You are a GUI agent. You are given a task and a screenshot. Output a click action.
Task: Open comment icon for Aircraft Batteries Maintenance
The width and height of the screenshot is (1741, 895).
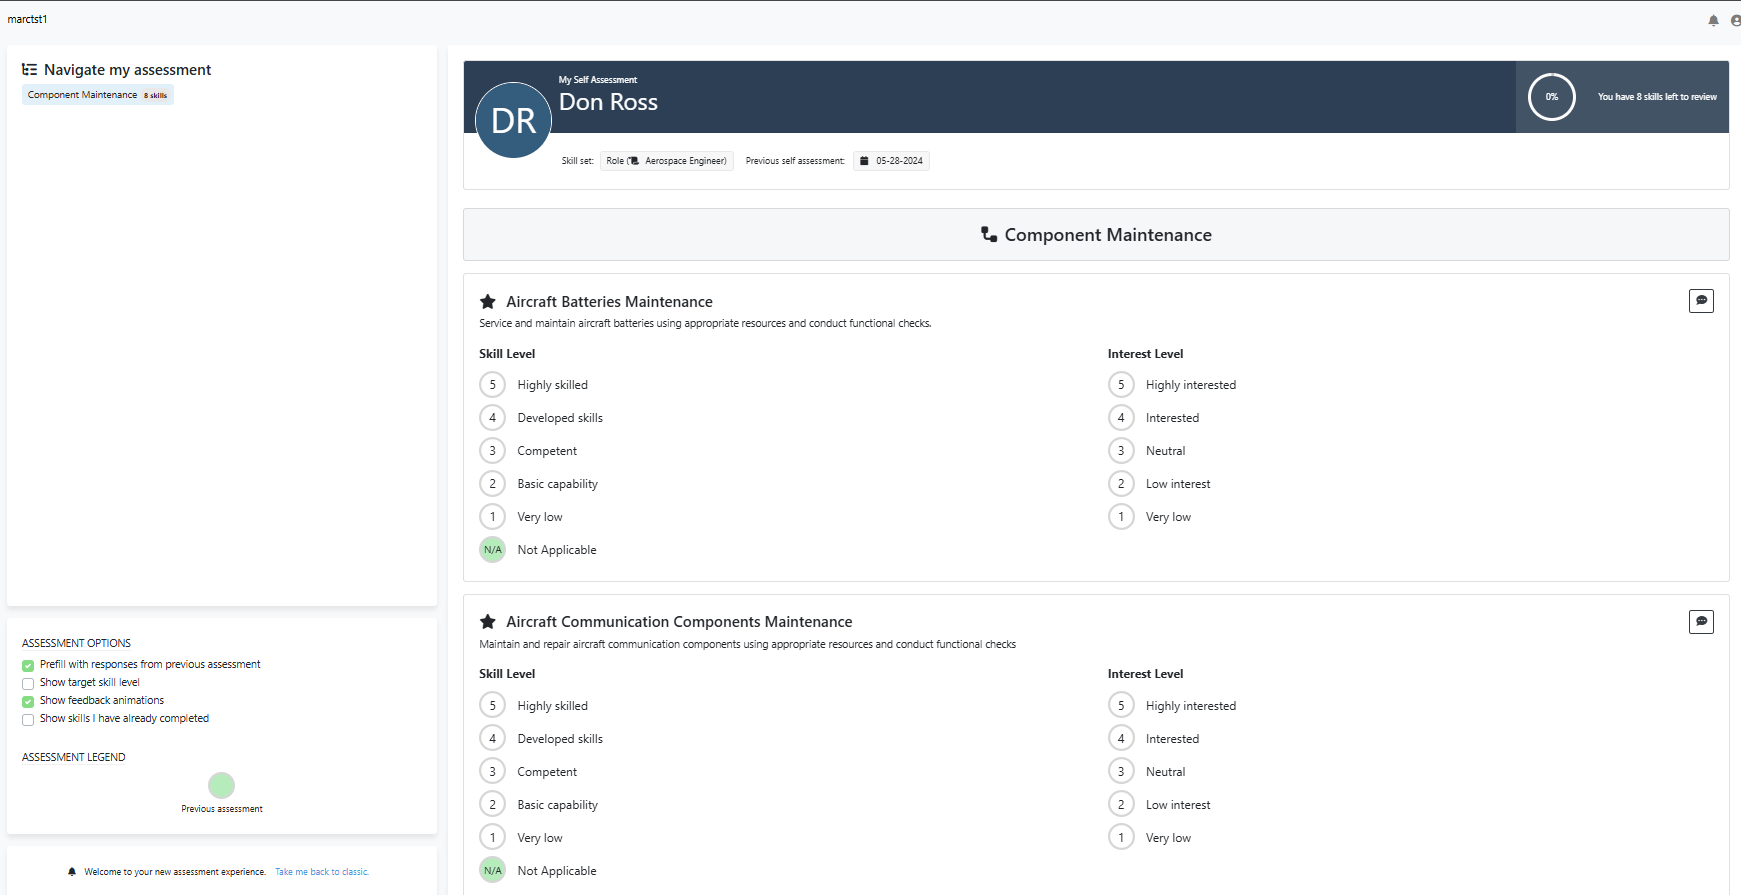(1701, 301)
